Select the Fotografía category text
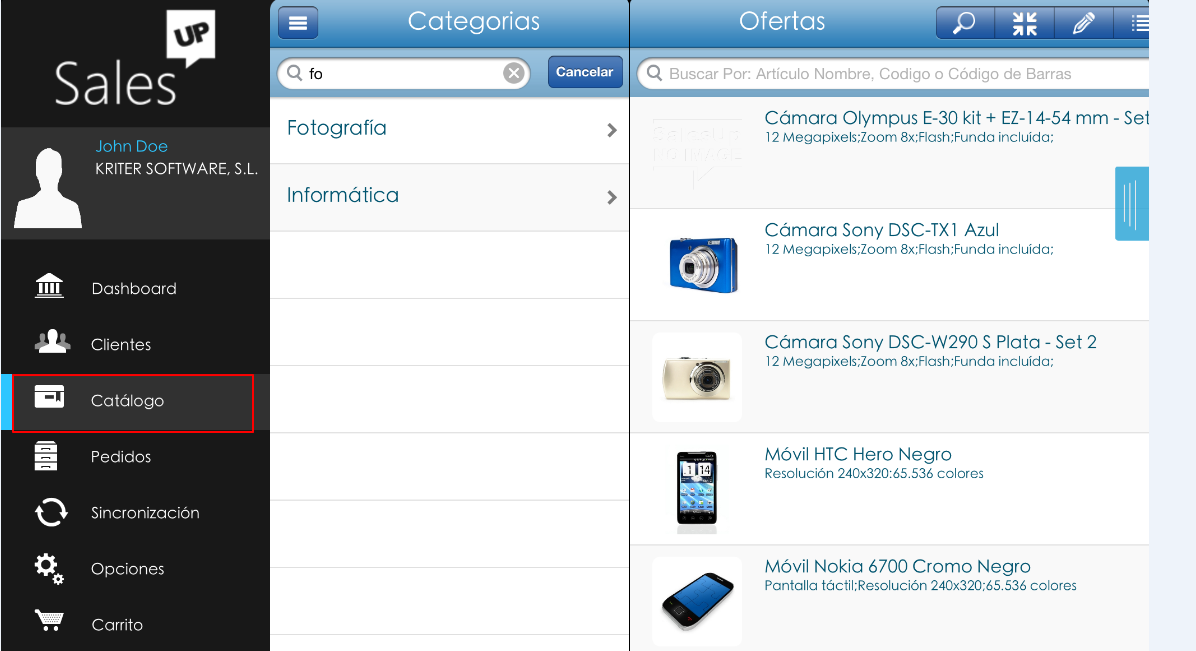Screen dimensions: 1196x651 (336, 128)
